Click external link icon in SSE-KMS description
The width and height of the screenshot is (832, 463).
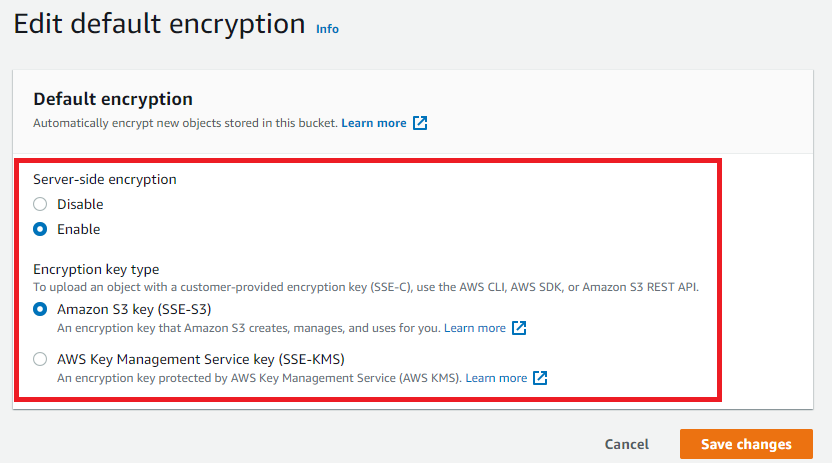540,378
